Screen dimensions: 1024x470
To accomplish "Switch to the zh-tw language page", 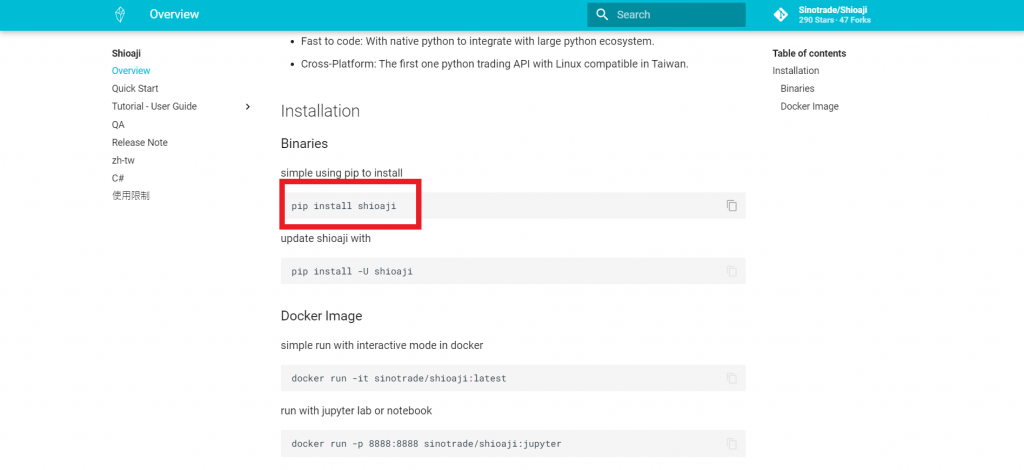I will pyautogui.click(x=123, y=160).
